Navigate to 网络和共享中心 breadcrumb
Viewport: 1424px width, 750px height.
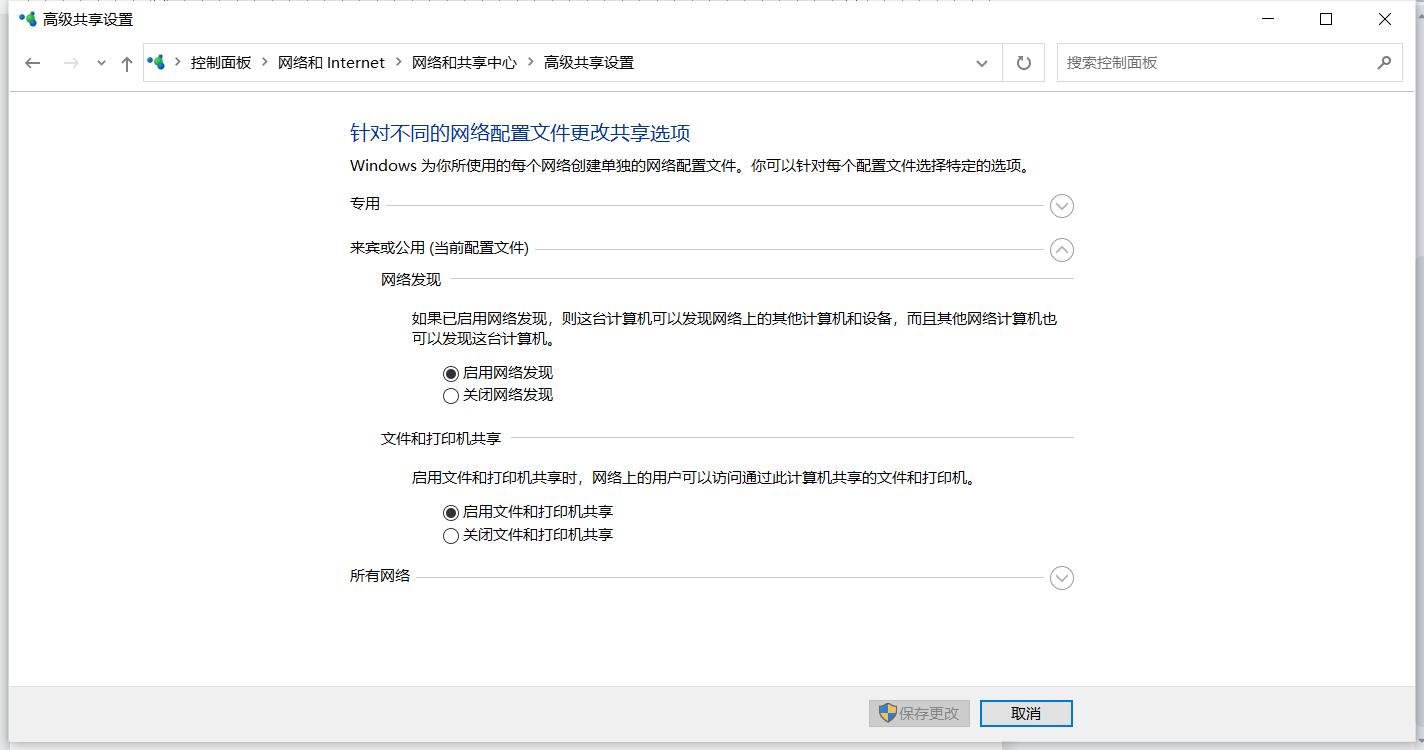pos(463,61)
